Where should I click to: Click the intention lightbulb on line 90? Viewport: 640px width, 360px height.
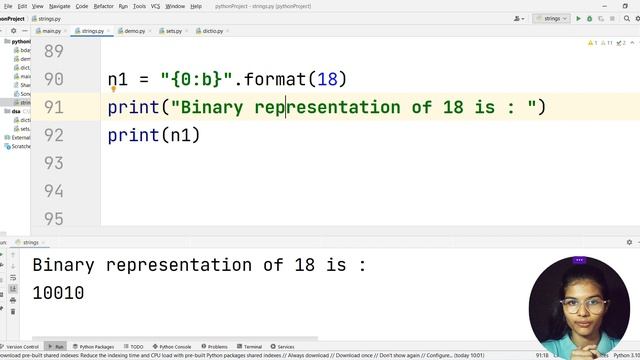113,89
